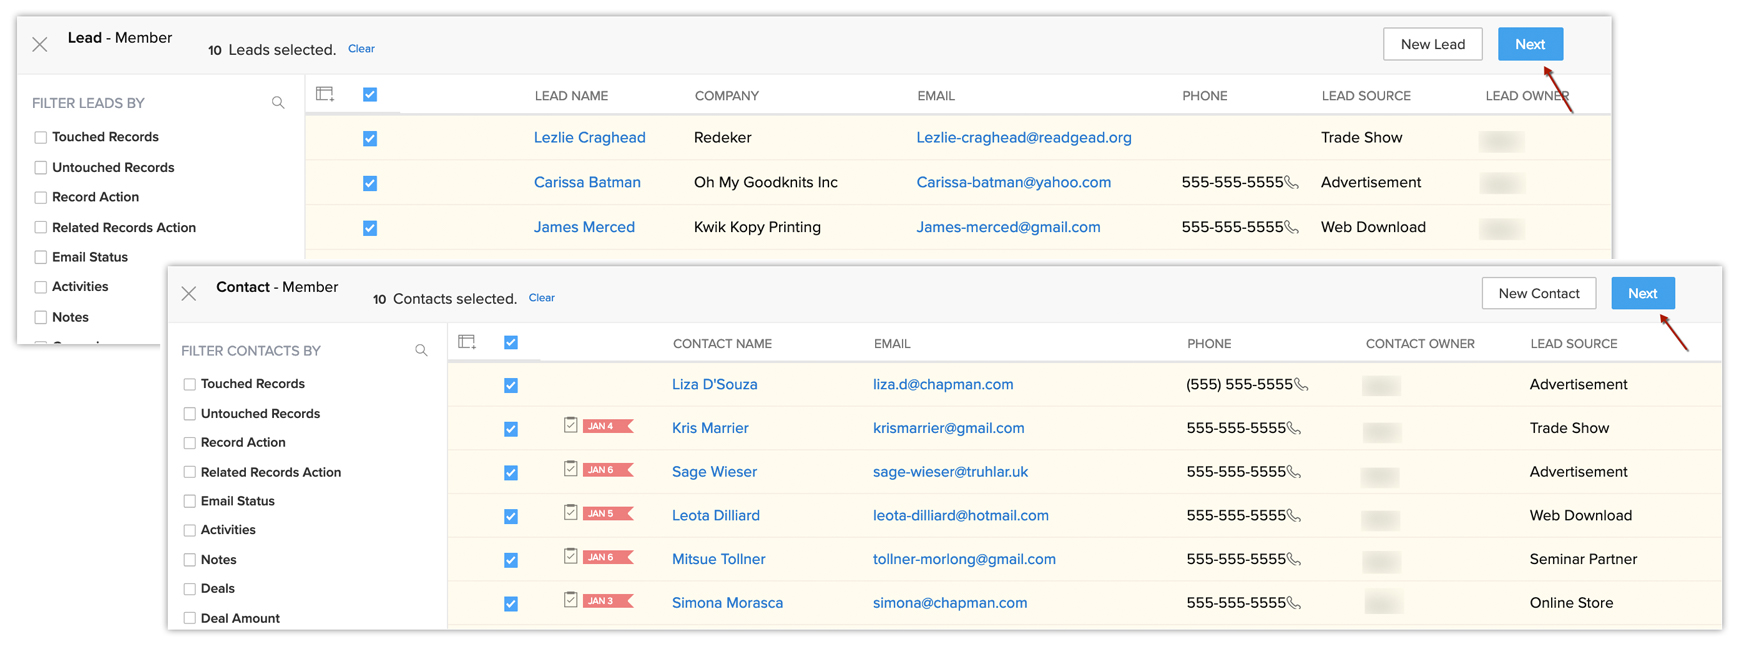The width and height of the screenshot is (1742, 645).
Task: Open the Lead table column settings icon
Action: 325,94
